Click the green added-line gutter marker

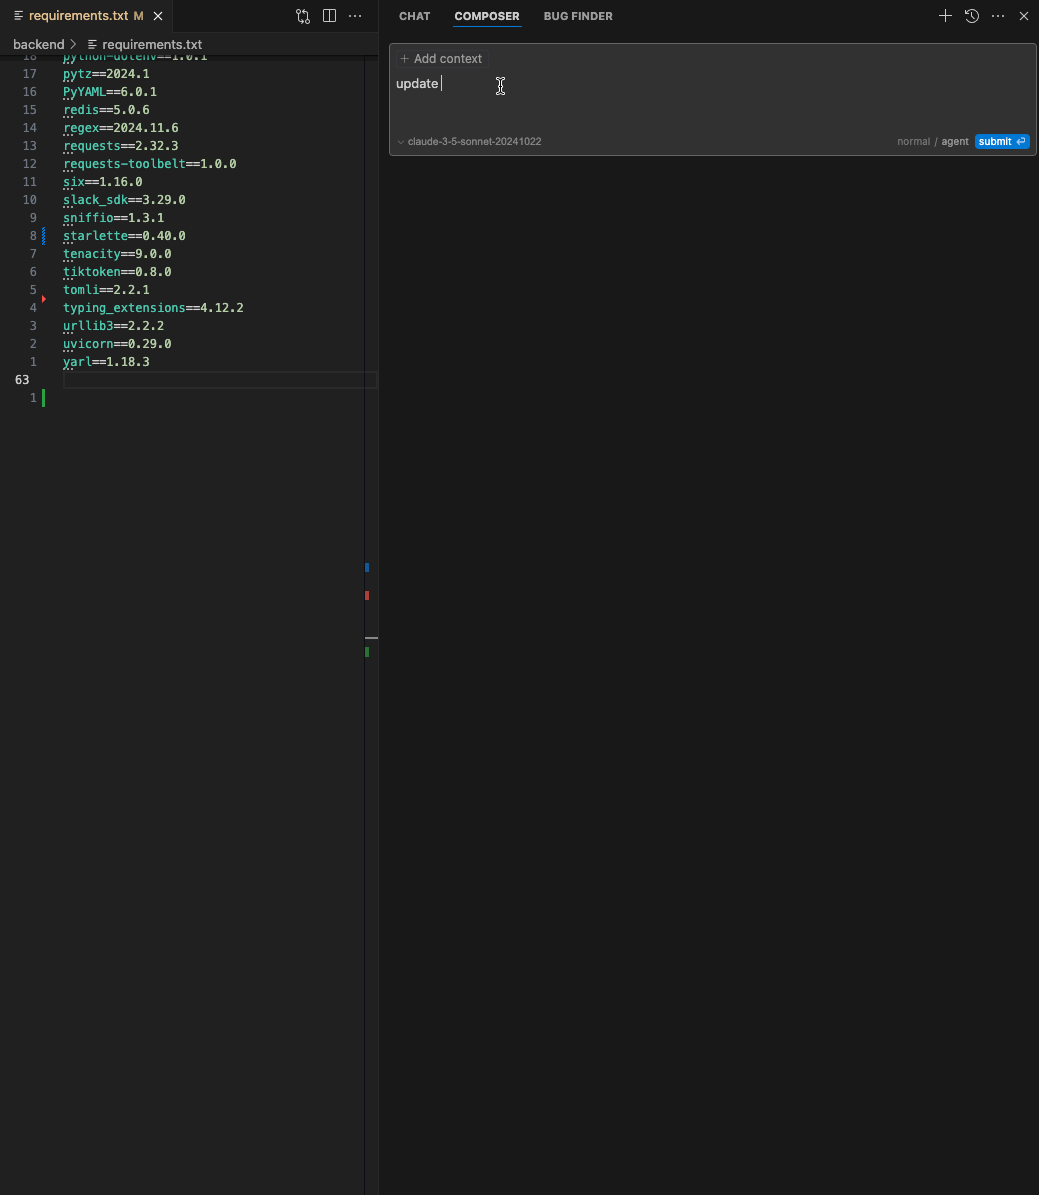43,398
